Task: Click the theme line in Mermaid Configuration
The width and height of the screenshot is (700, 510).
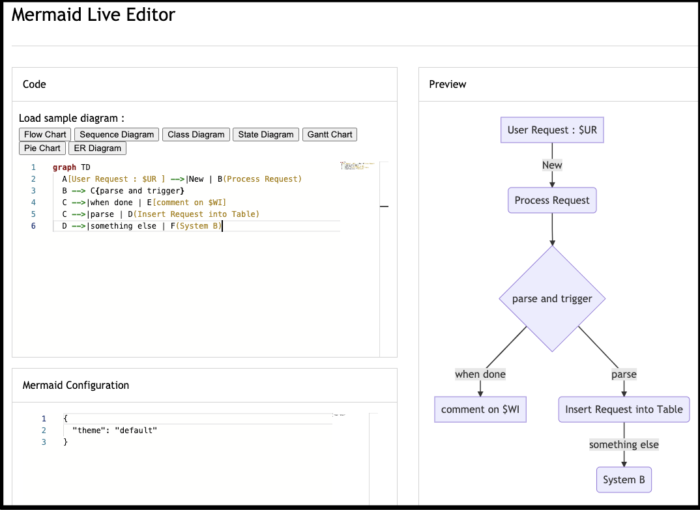Action: 115,430
